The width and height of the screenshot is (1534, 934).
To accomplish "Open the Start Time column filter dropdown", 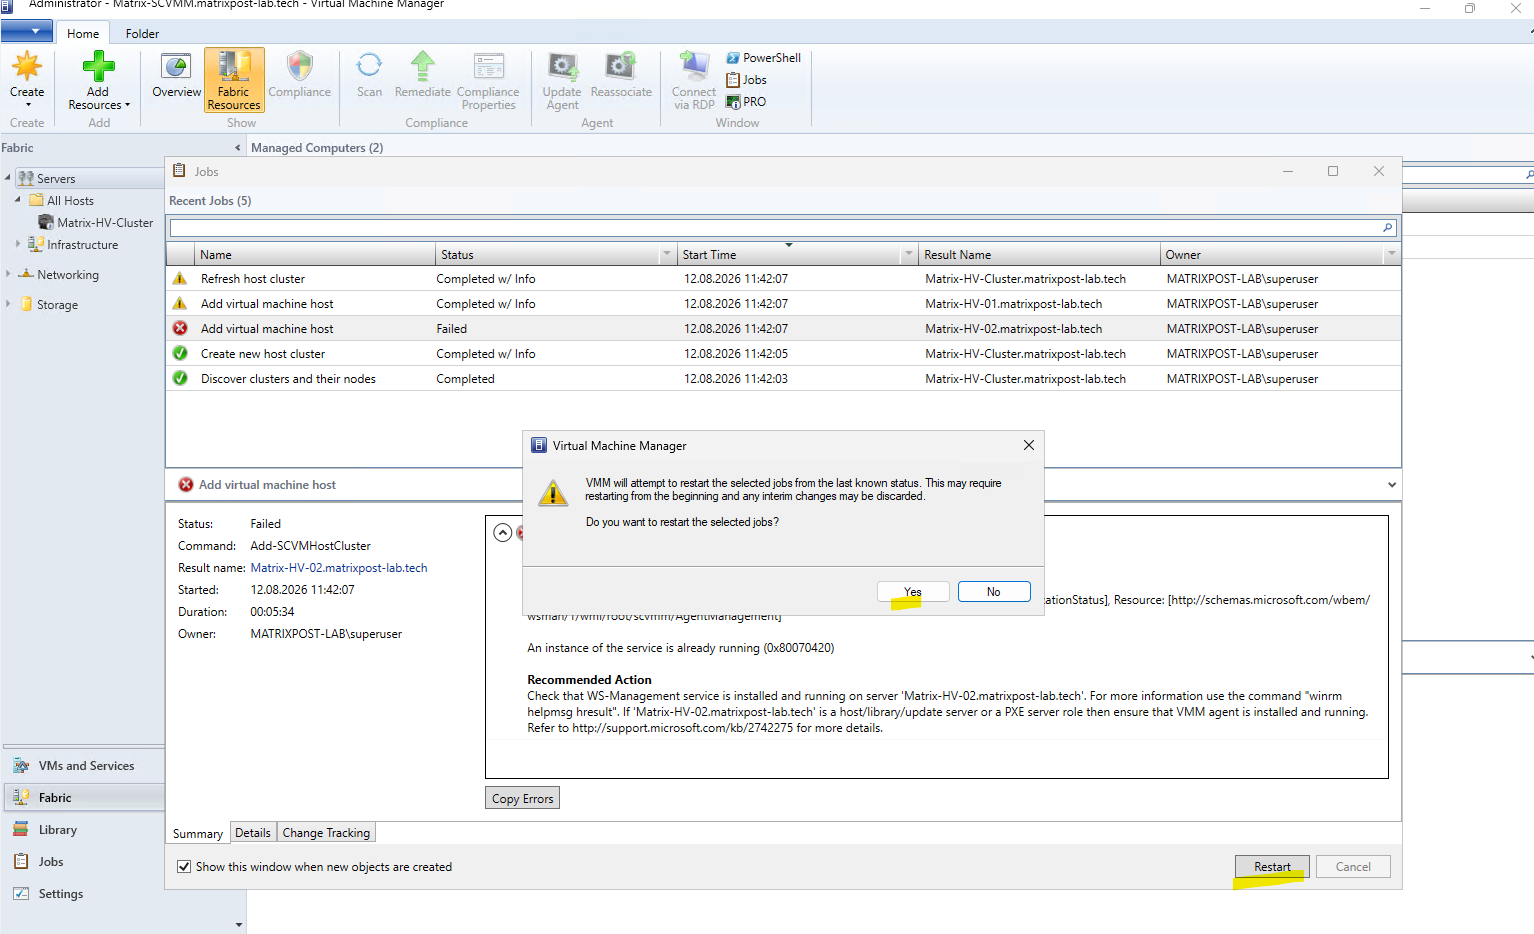I will coord(909,255).
